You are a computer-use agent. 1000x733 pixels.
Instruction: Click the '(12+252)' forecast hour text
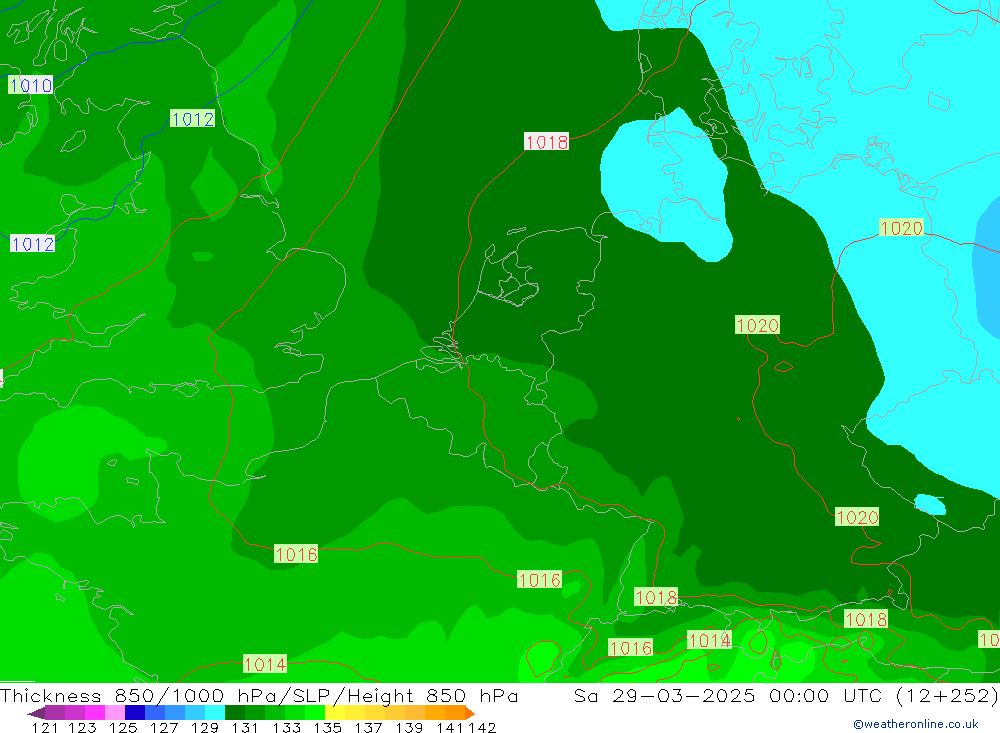(947, 695)
